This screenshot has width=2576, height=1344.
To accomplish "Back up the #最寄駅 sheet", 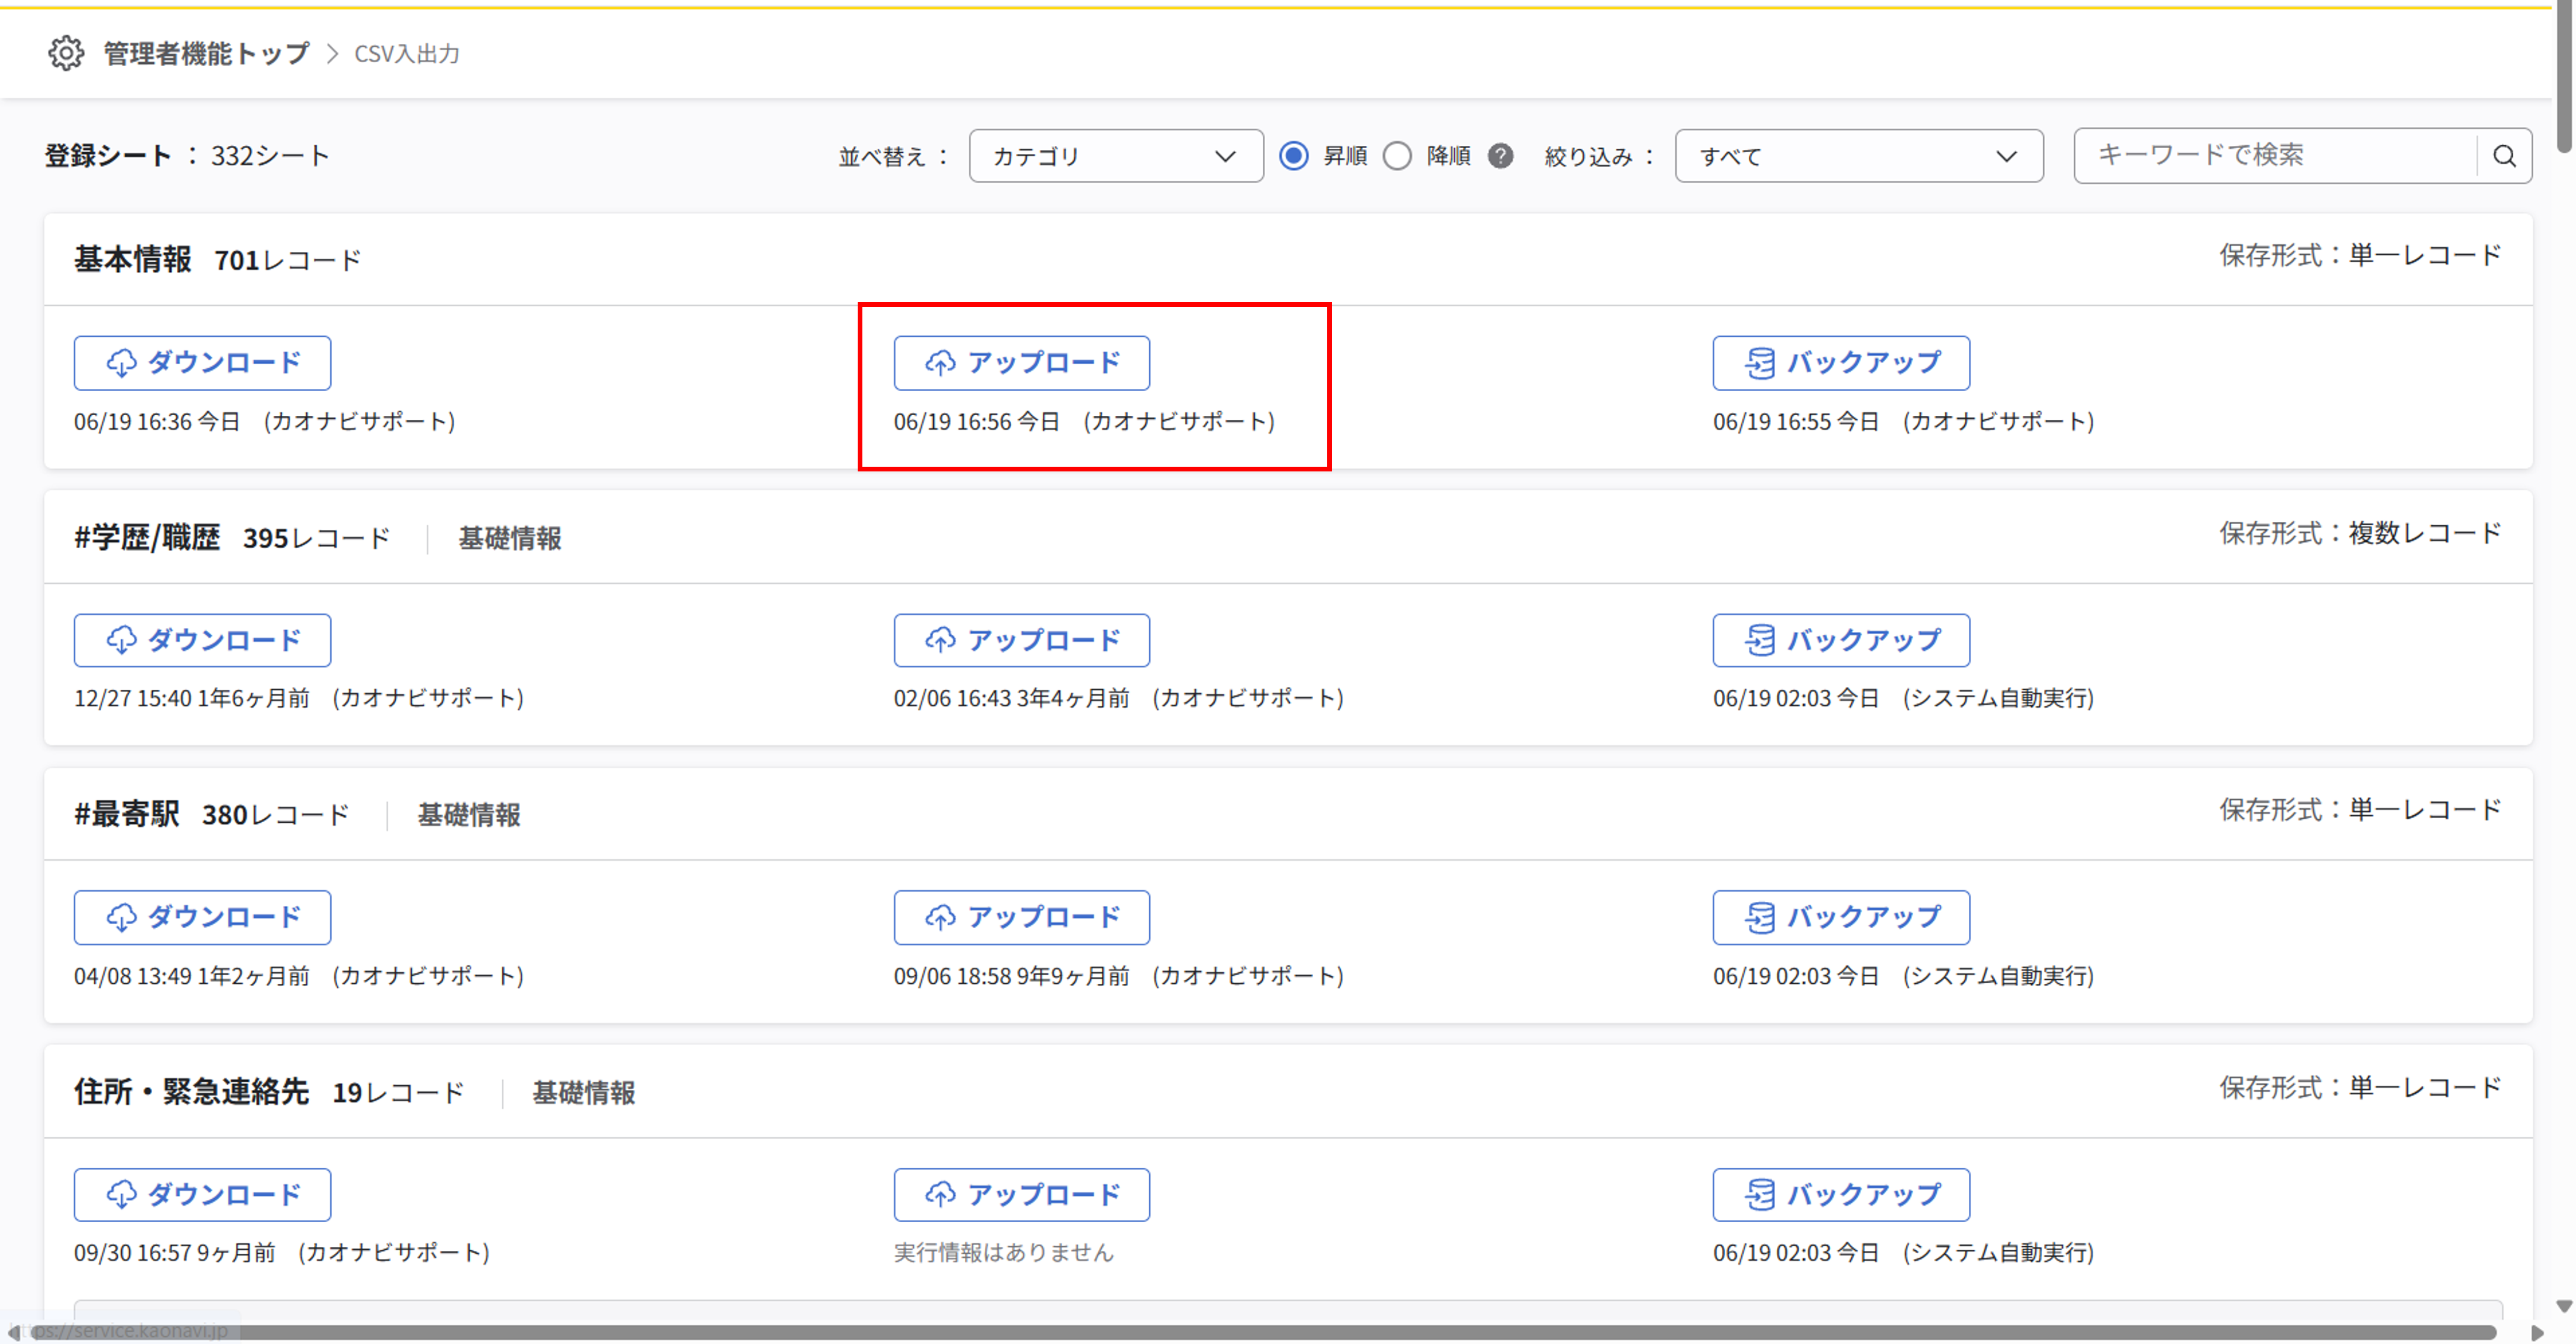I will click(1841, 917).
